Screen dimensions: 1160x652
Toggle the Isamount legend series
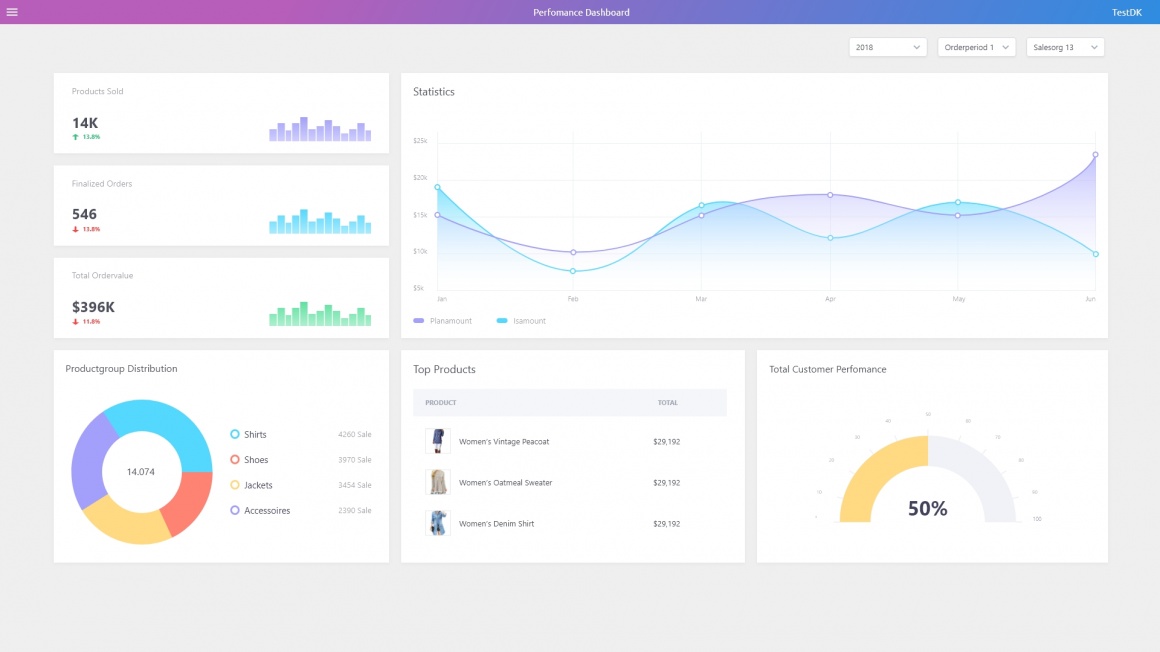[x=521, y=320]
